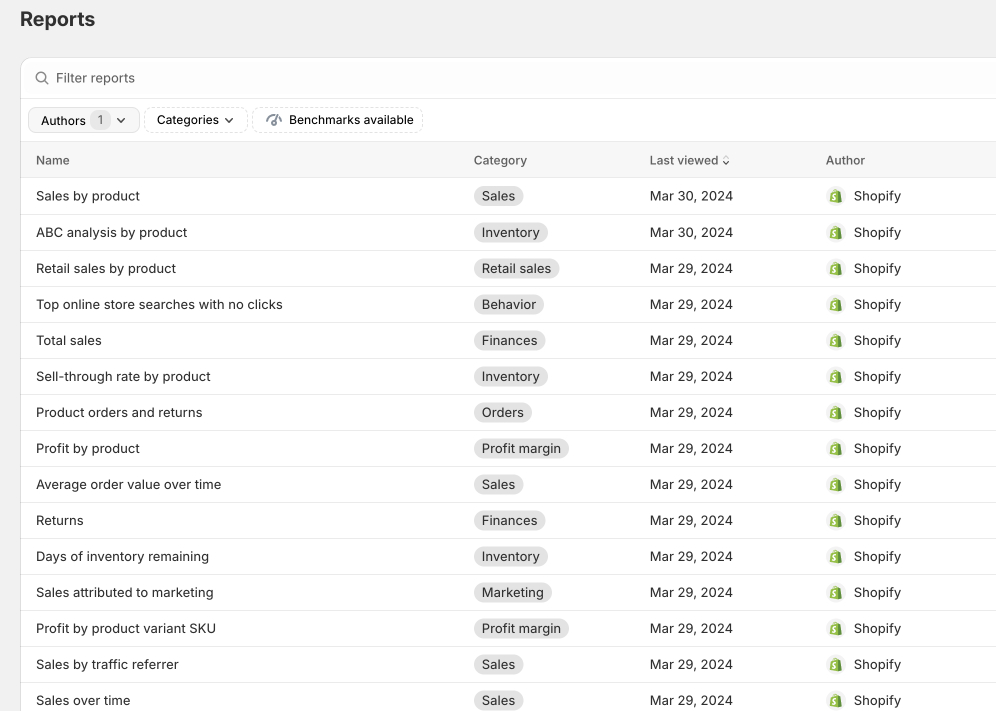996x711 pixels.
Task: Click Shopify author text in Returns row
Action: [x=877, y=521]
